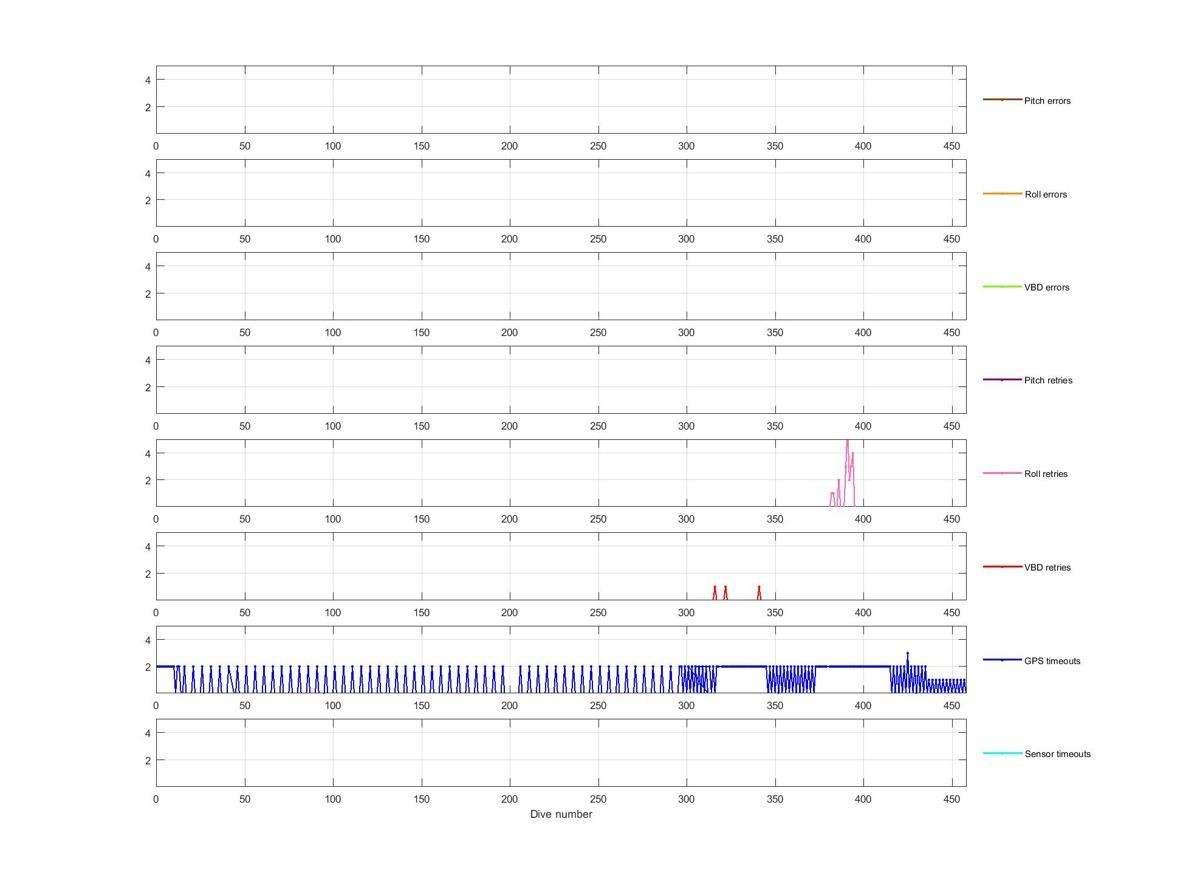Select the blue GPS timeouts legend line

click(1002, 660)
